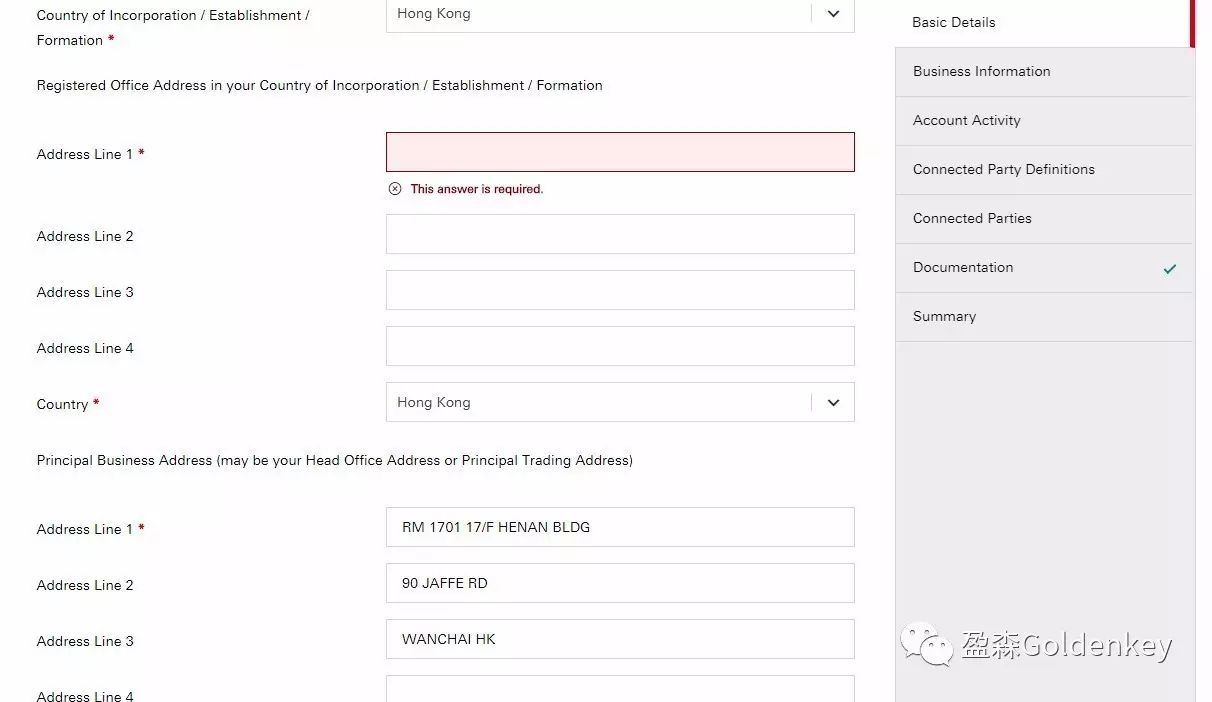This screenshot has height=702, width=1212.
Task: Click the green checkmark next to Documentation
Action: 1169,268
